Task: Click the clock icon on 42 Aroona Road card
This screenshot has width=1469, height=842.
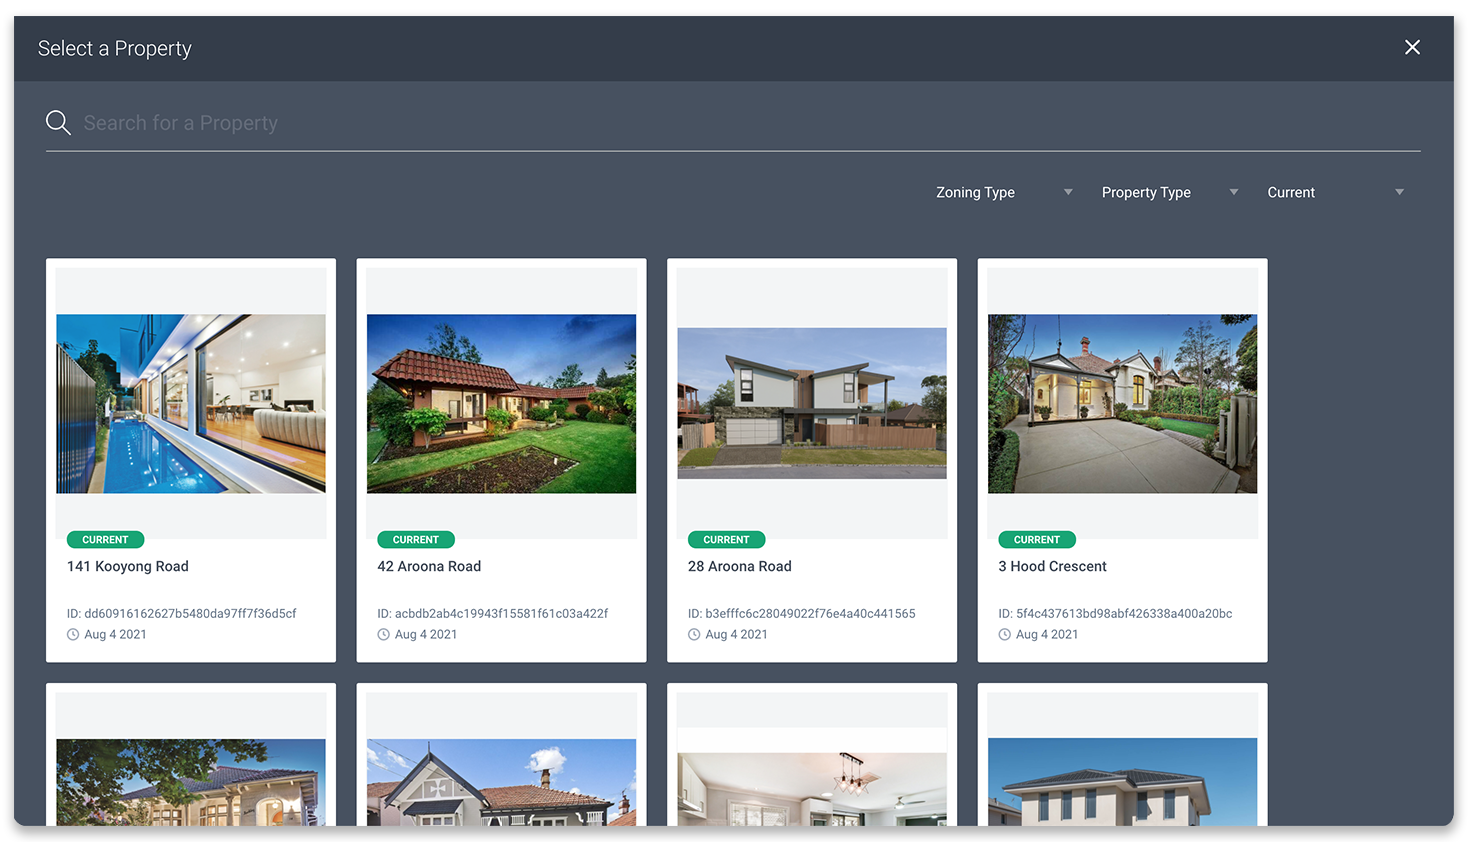Action: 384,635
